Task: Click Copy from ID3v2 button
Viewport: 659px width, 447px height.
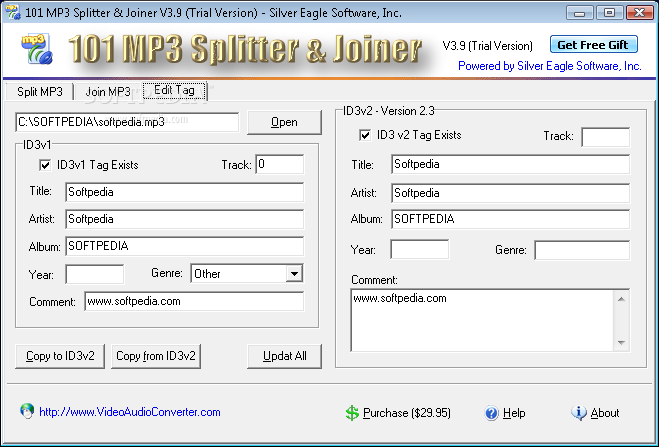Action: (156, 356)
